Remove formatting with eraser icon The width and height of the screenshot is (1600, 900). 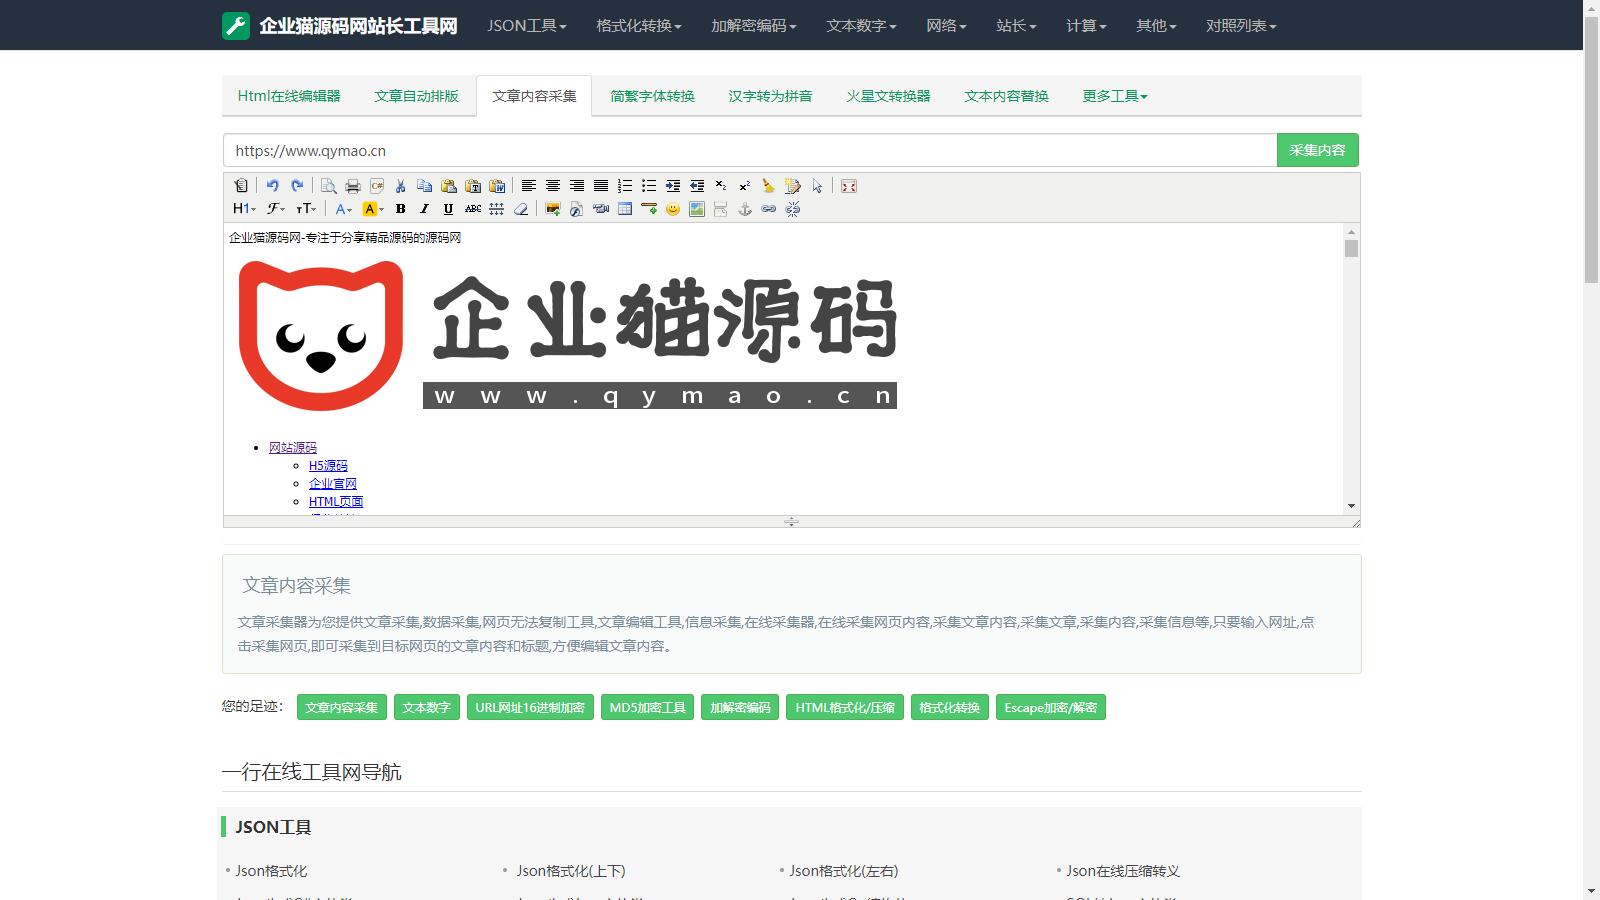click(x=521, y=209)
